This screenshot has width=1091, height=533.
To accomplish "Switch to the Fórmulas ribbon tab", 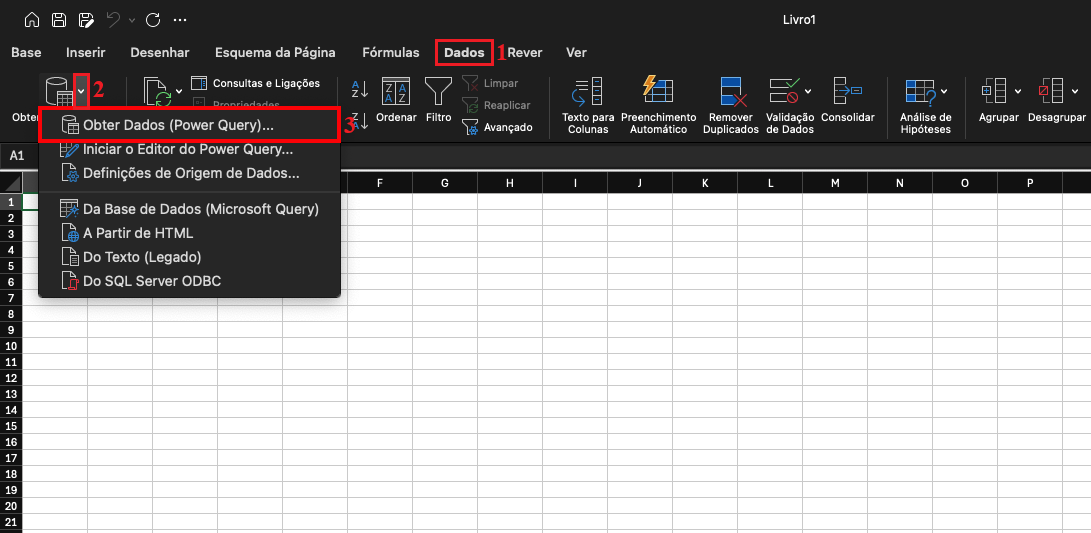I will coord(391,52).
